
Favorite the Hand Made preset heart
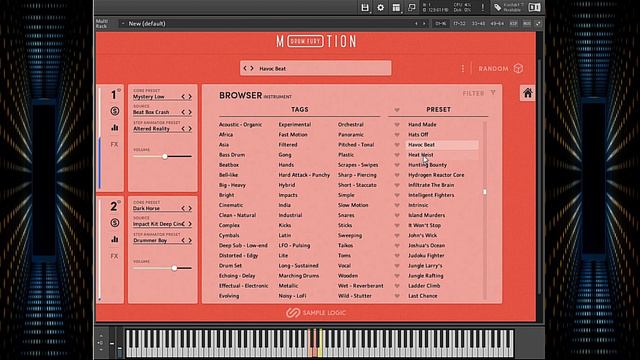[397, 124]
